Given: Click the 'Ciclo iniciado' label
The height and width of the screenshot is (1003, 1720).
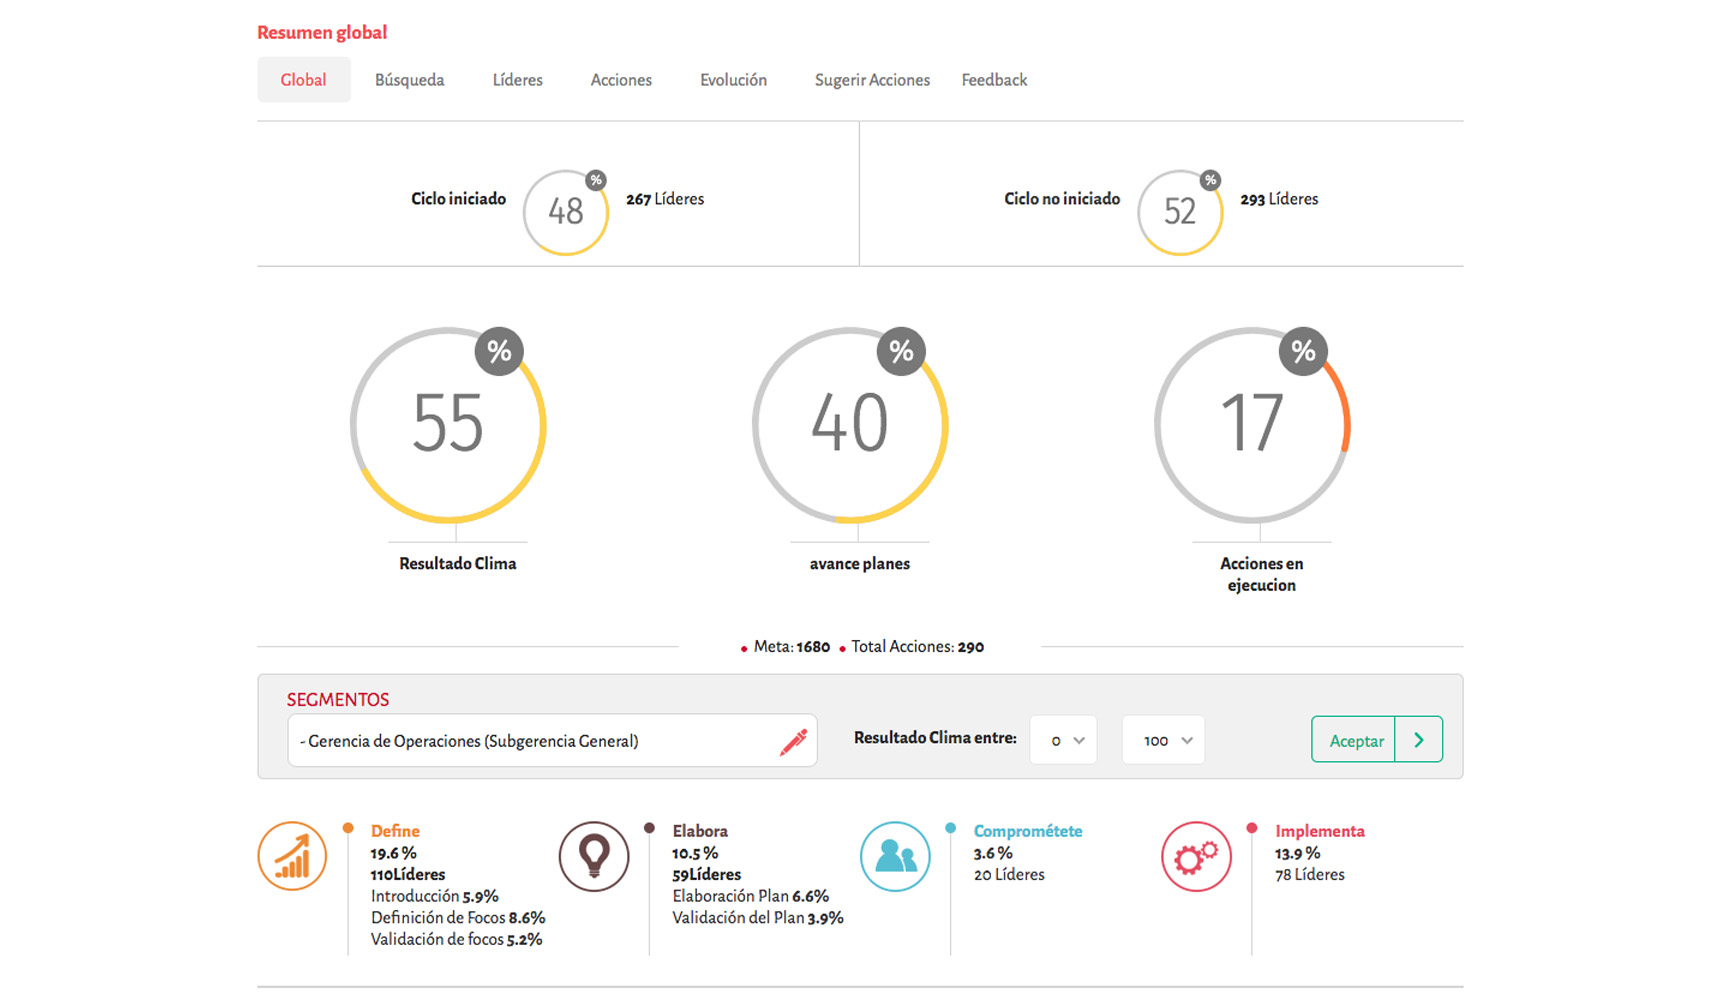Looking at the screenshot, I should coord(459,199).
